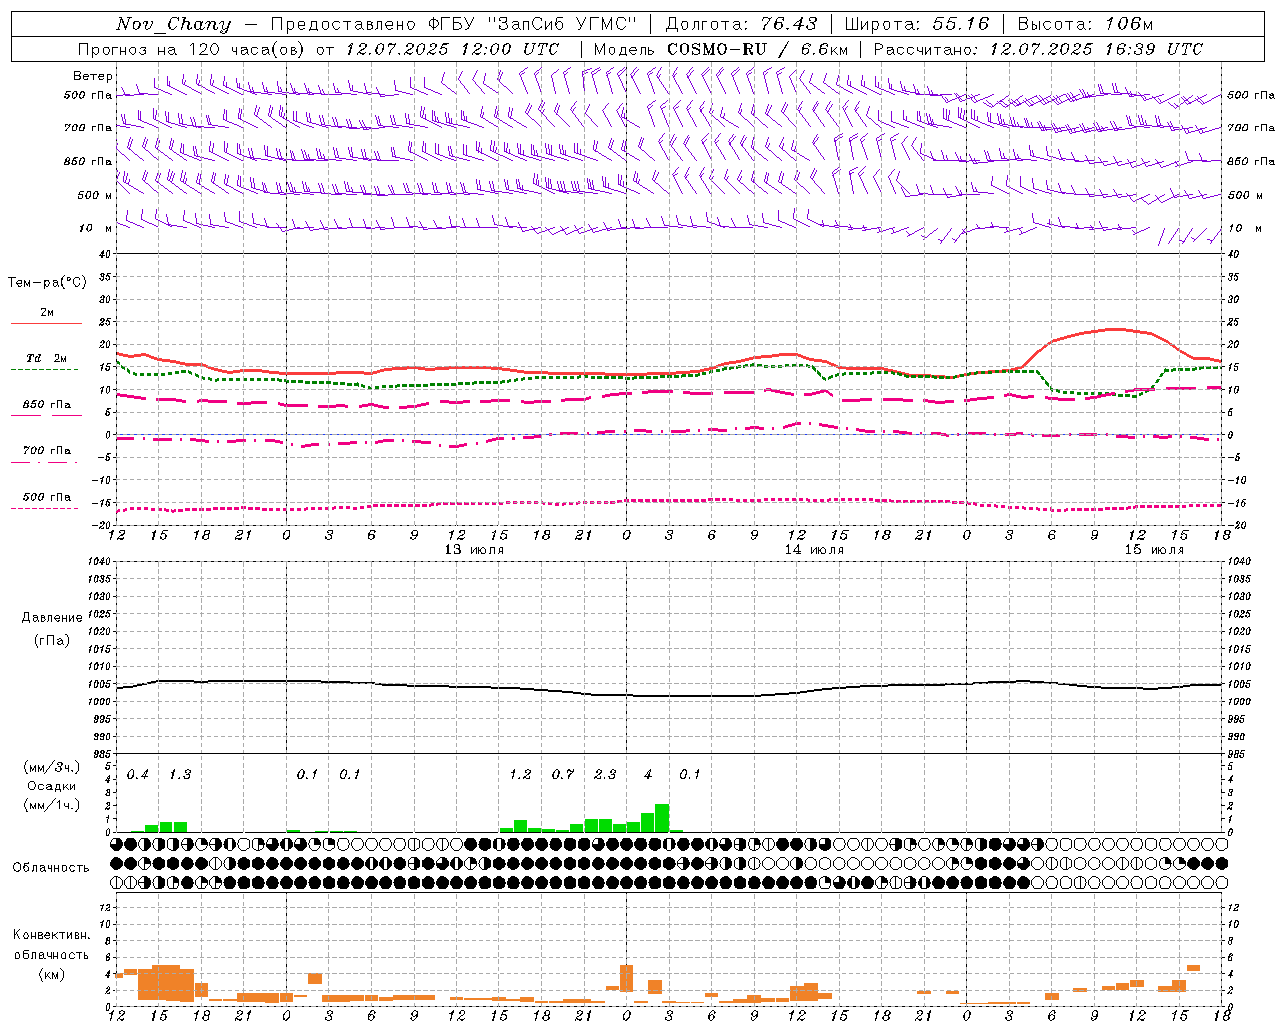The width and height of the screenshot is (1280, 1024).
Task: Click the 3-hour precipitation value "1.2"
Action: click(x=520, y=775)
